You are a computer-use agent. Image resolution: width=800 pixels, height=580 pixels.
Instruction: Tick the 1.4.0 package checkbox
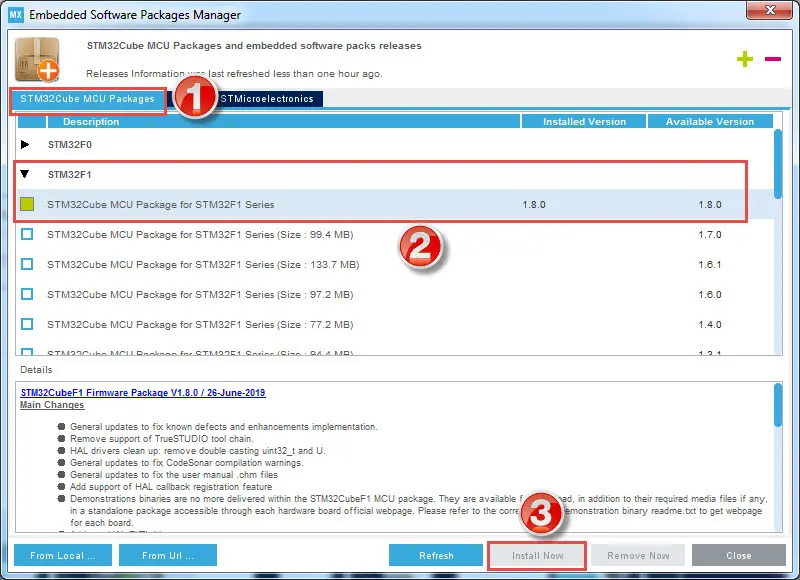(x=27, y=325)
